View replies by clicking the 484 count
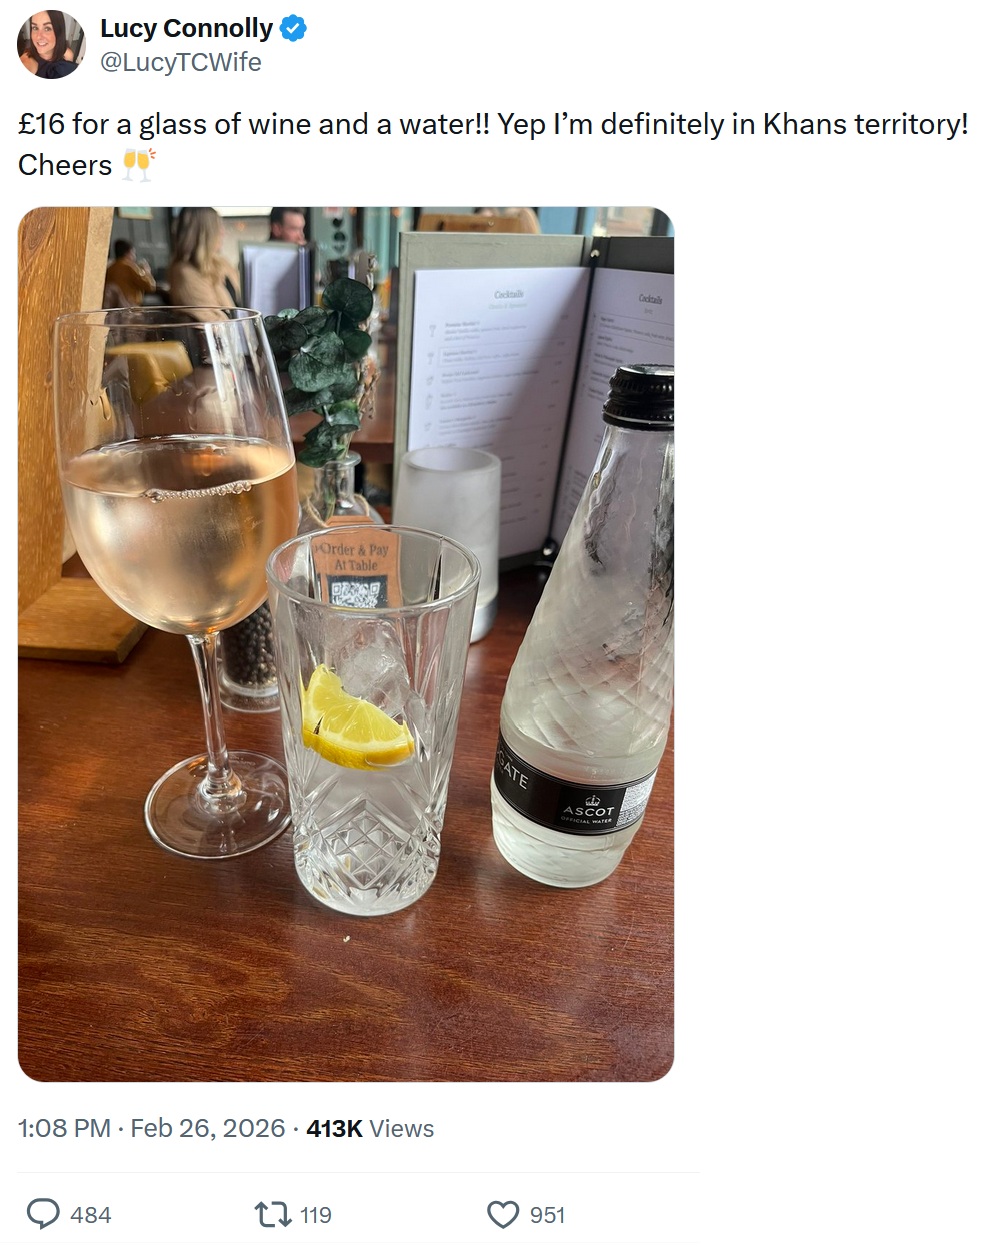The image size is (1005, 1250). 90,1216
